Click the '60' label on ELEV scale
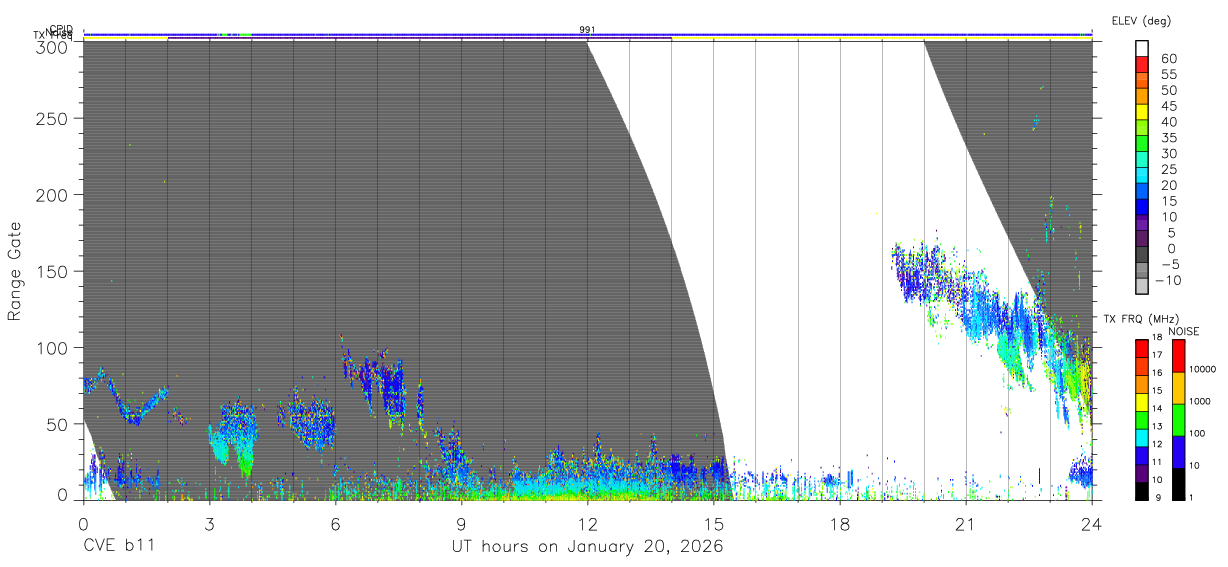 point(1168,59)
